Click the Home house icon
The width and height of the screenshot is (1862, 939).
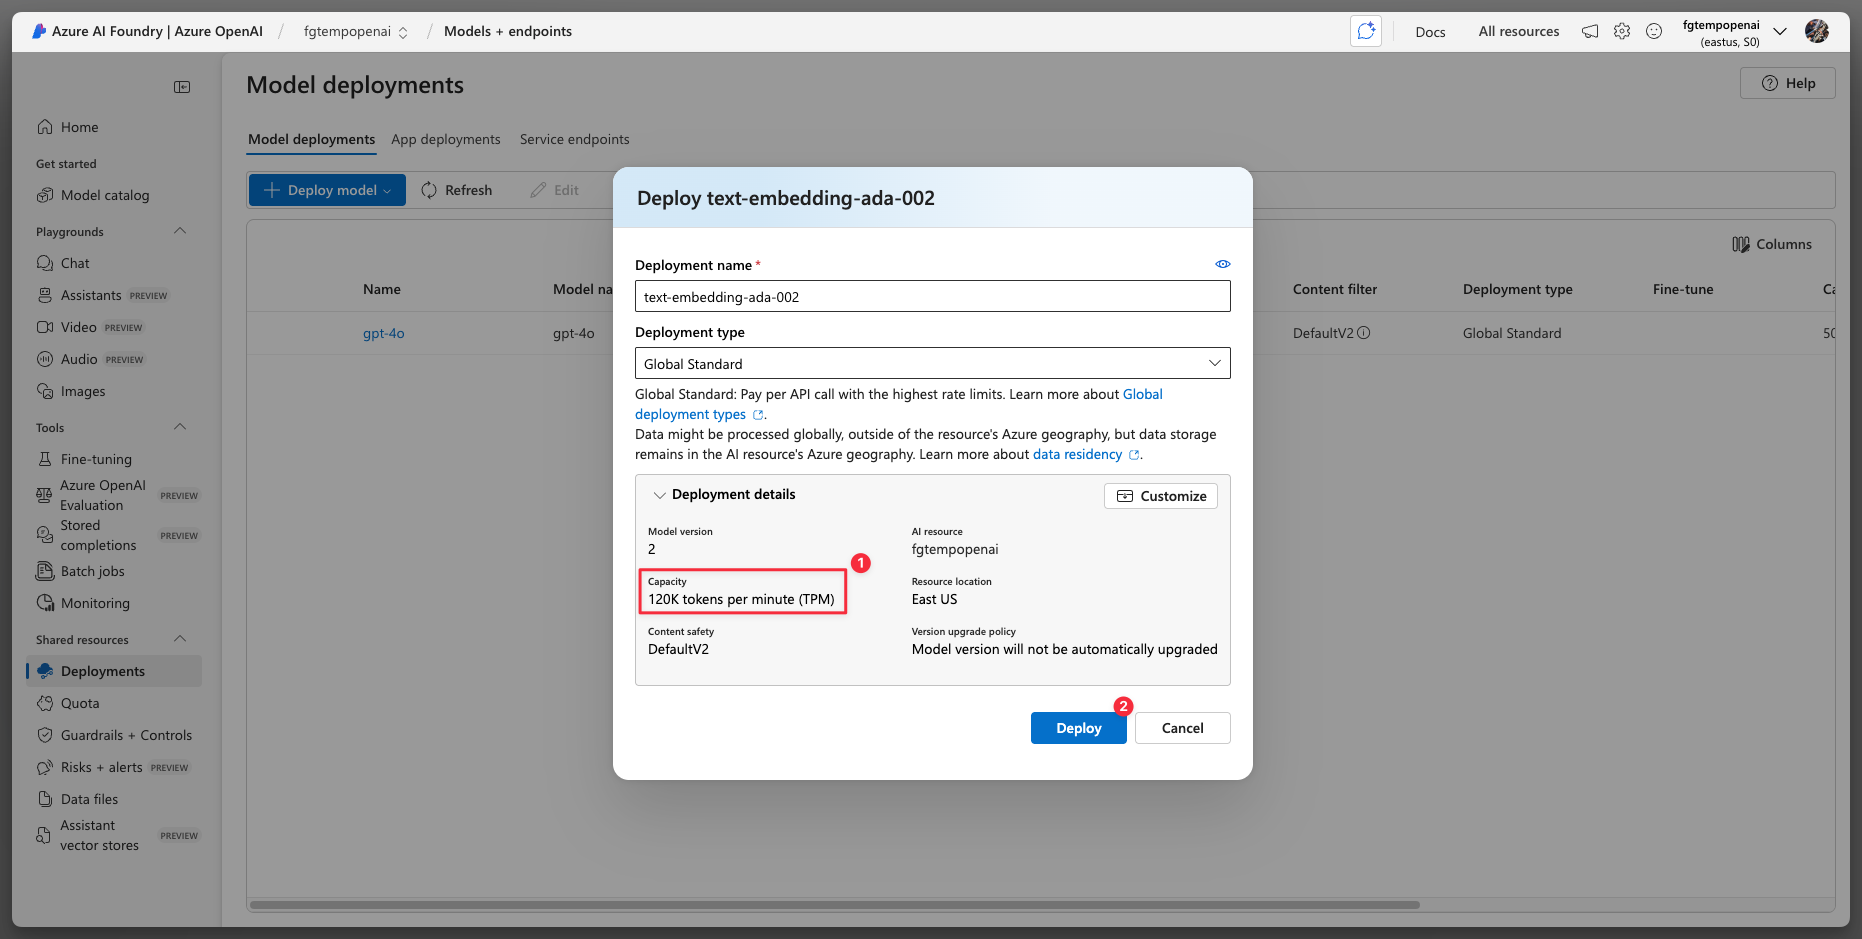tap(45, 127)
